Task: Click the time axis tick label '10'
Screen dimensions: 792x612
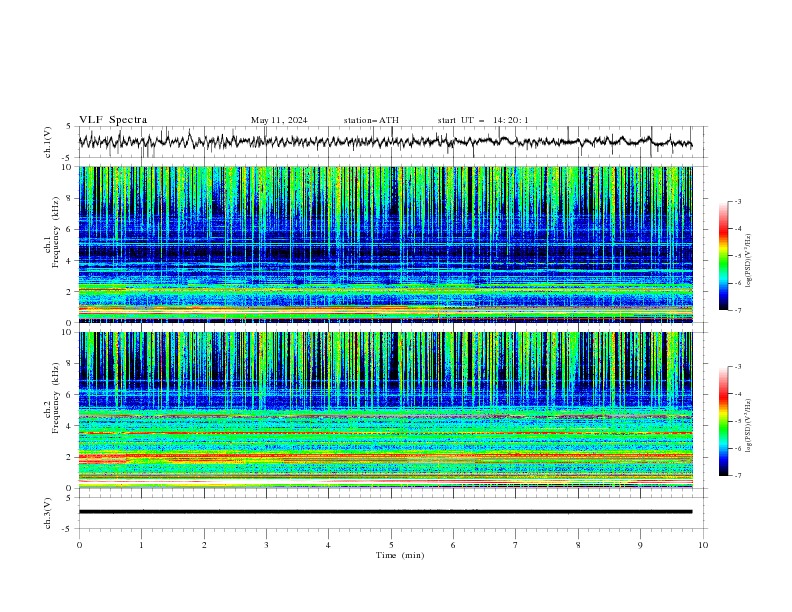Action: point(703,545)
